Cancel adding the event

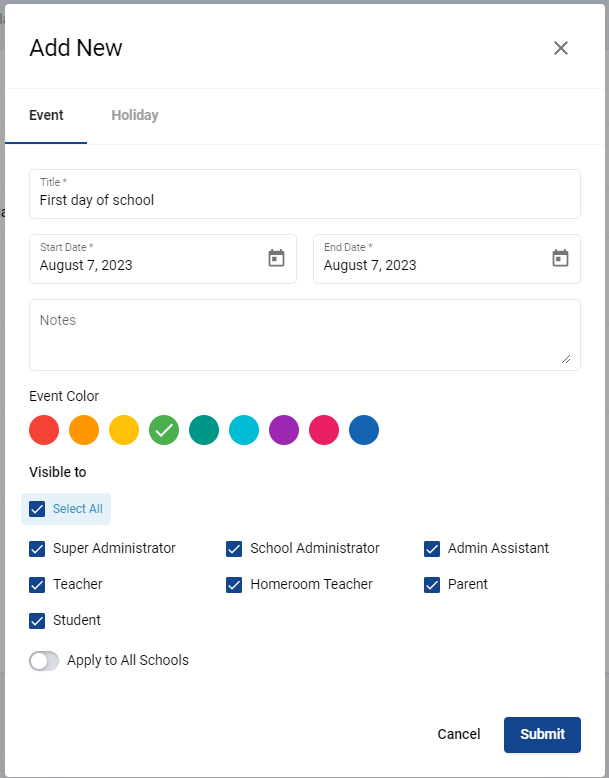click(459, 734)
